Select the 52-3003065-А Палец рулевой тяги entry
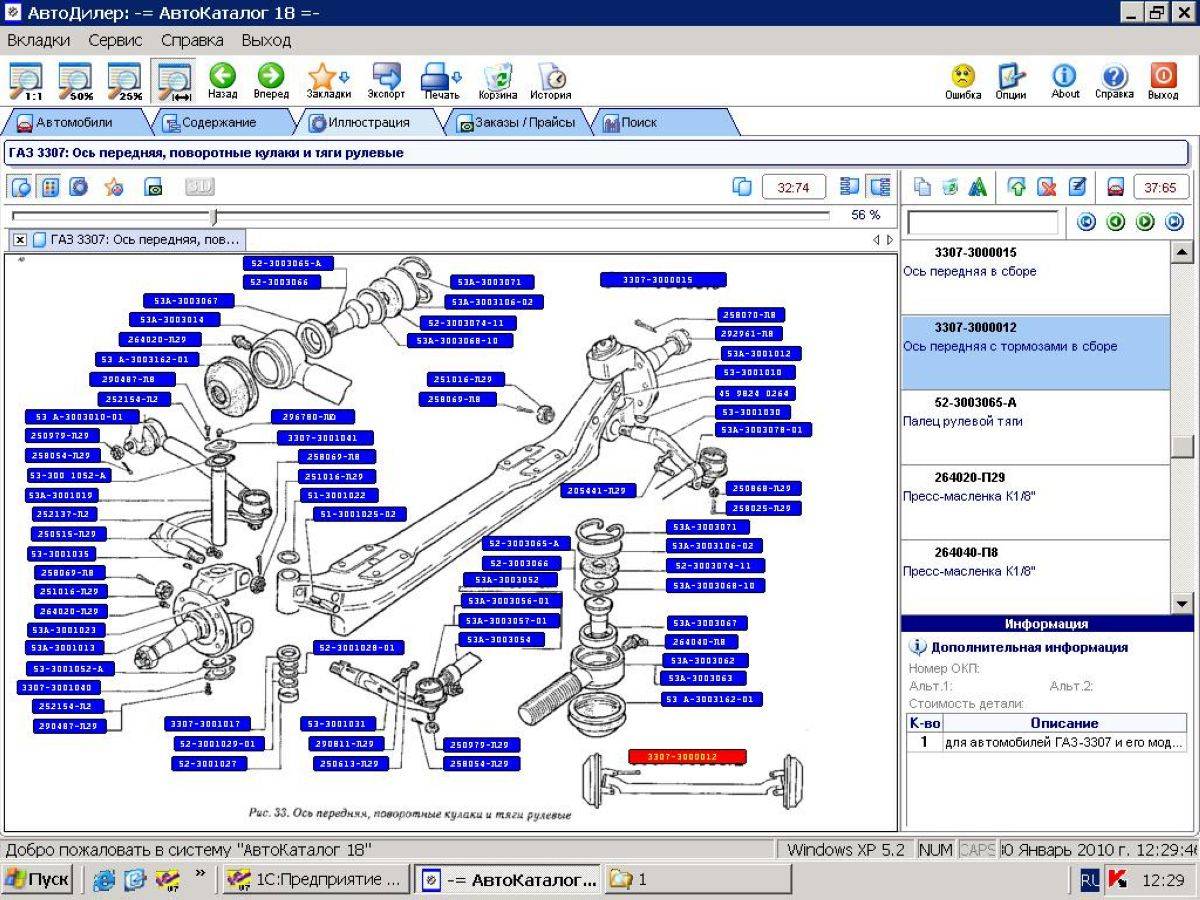 [x=1035, y=427]
